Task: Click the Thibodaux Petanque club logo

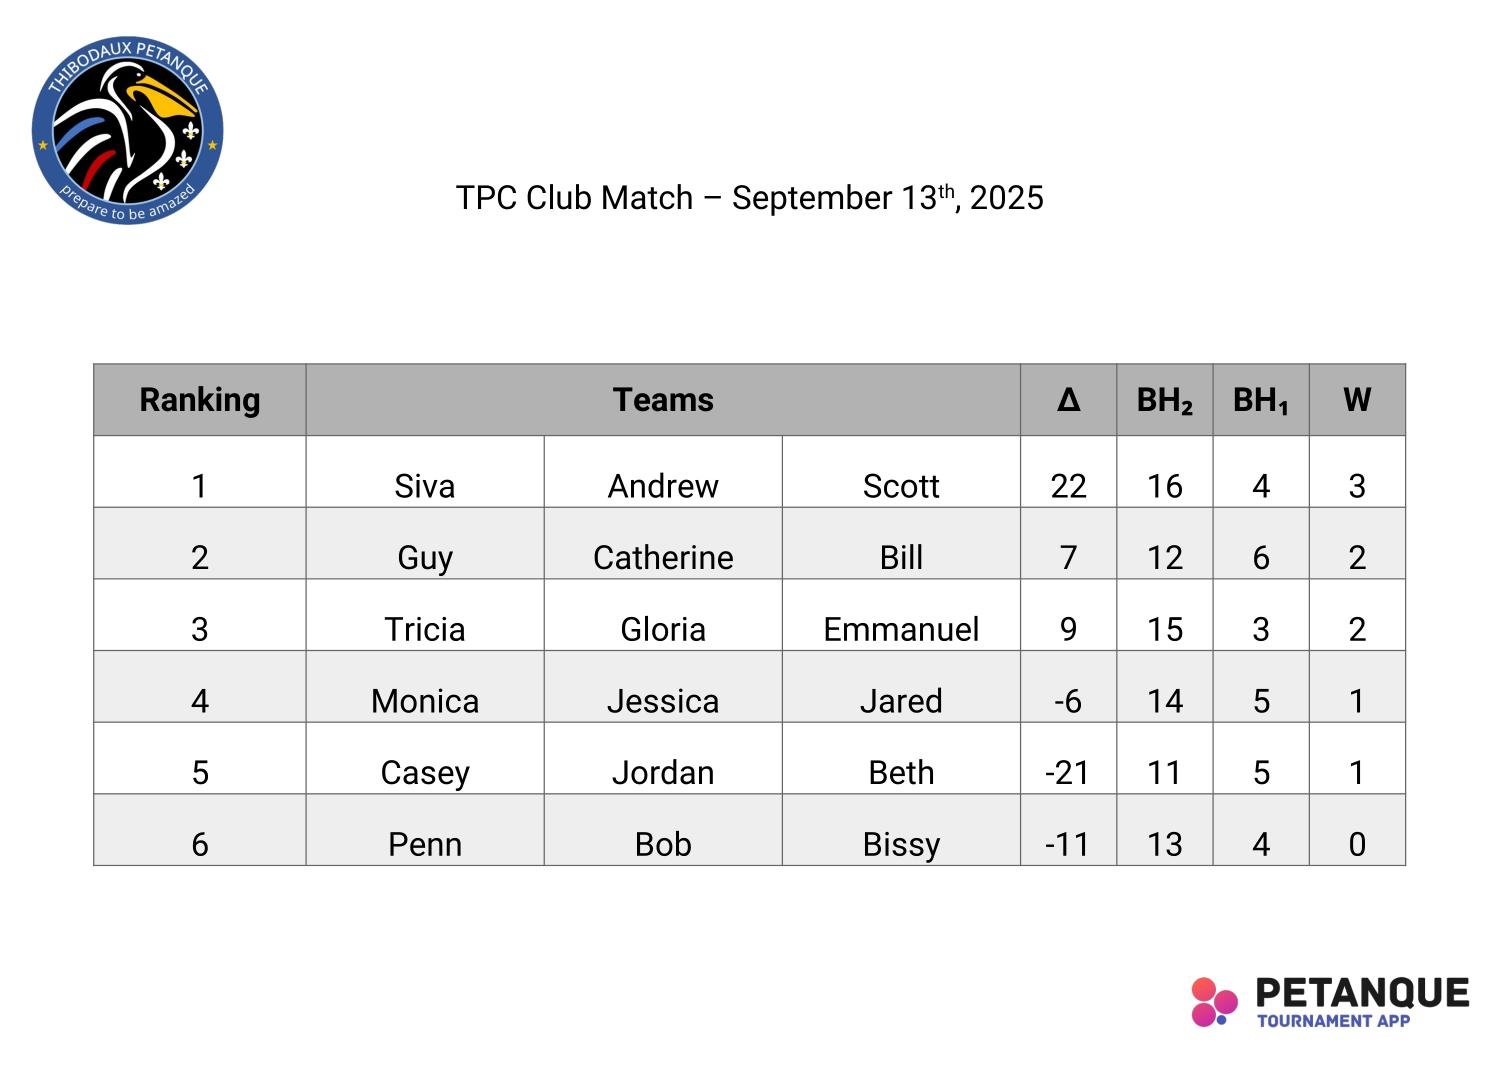Action: [x=127, y=131]
